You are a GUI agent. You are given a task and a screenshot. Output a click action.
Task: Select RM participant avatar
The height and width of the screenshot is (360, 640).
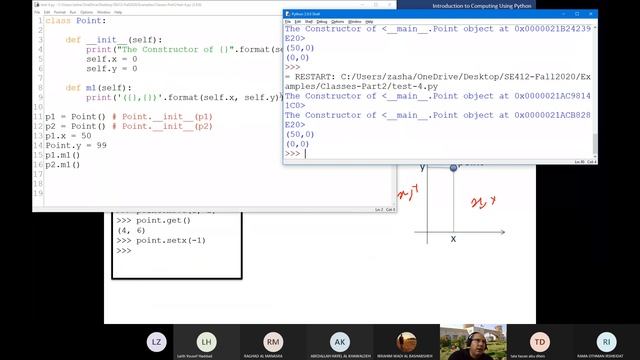[273, 342]
